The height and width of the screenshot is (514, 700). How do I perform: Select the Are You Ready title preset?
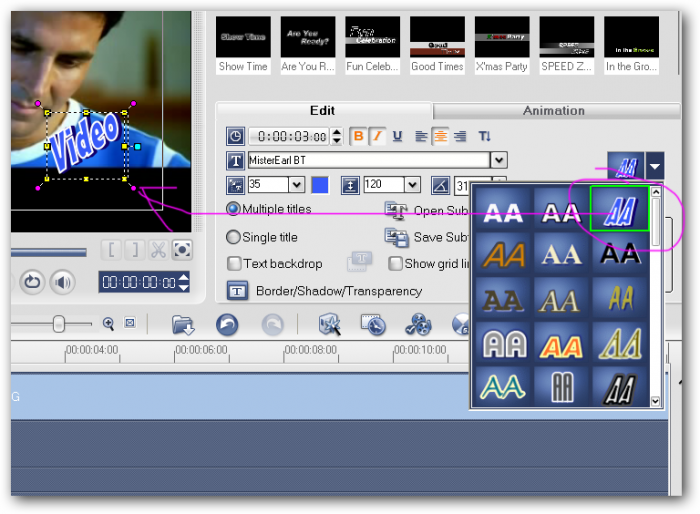[308, 45]
